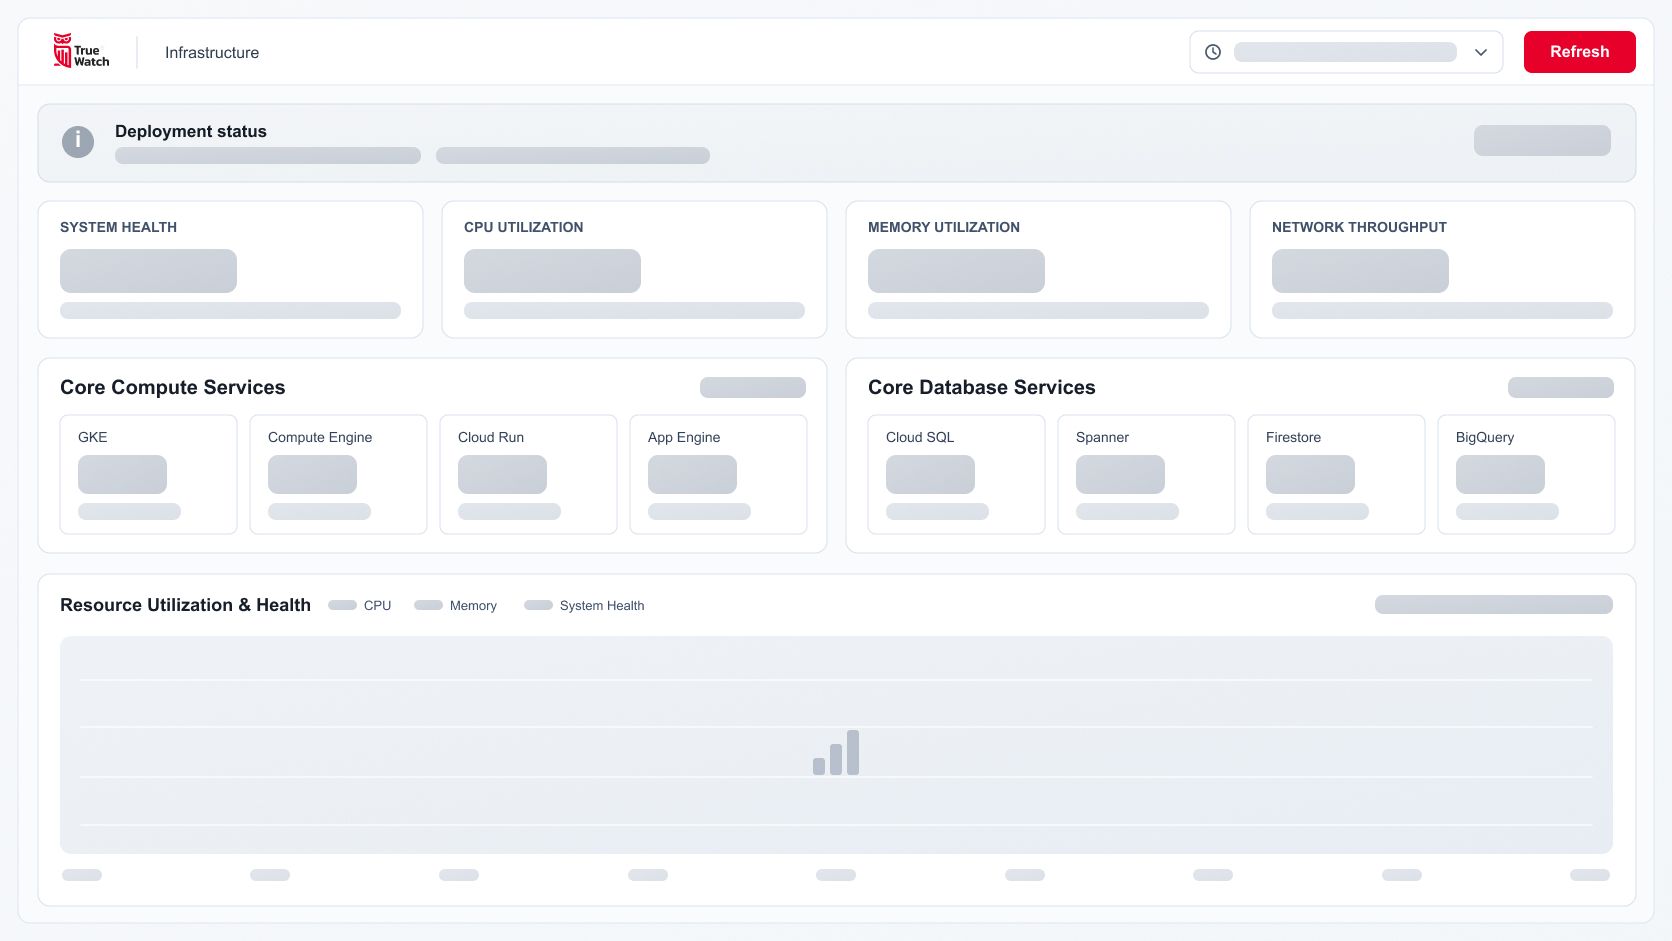Image resolution: width=1672 pixels, height=941 pixels.
Task: Select the CPU Utilization card
Action: click(x=634, y=270)
